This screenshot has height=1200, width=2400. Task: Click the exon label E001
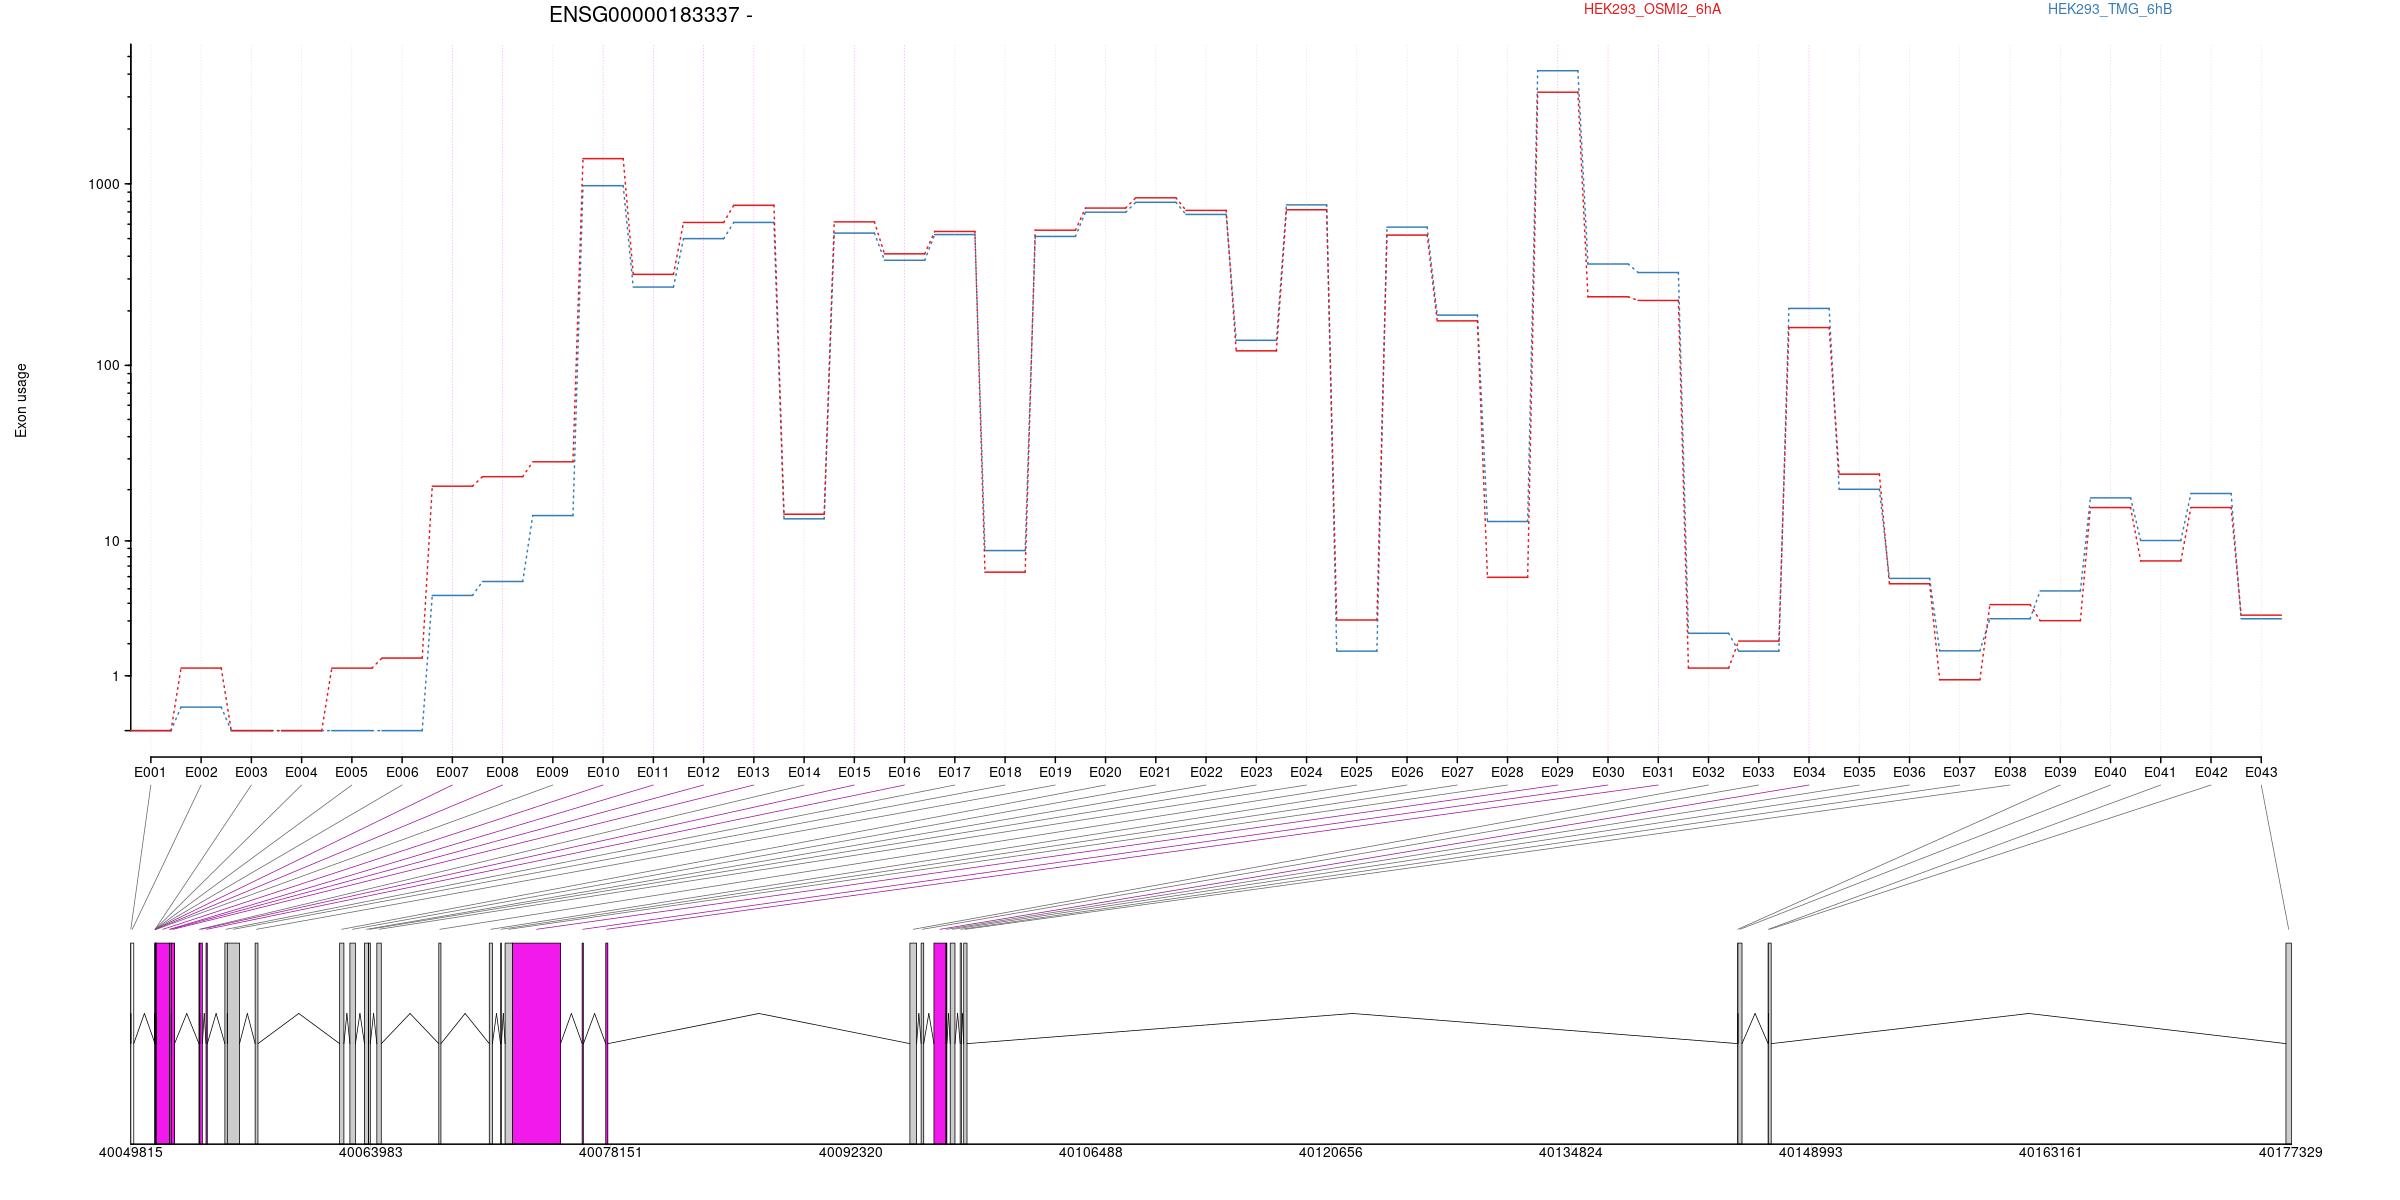[150, 772]
